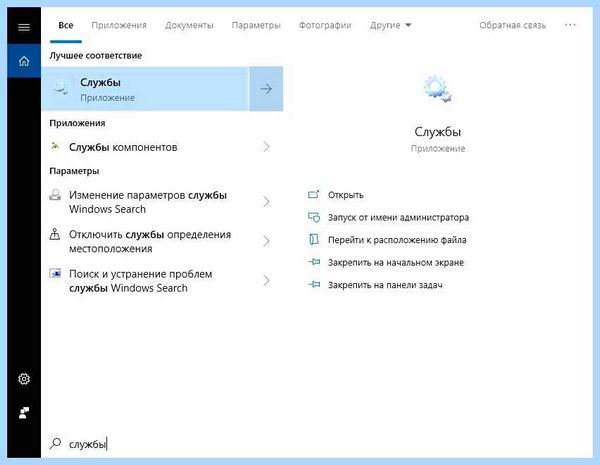The width and height of the screenshot is (600, 465).
Task: Click the run-as-administrator shield icon
Action: 314,217
